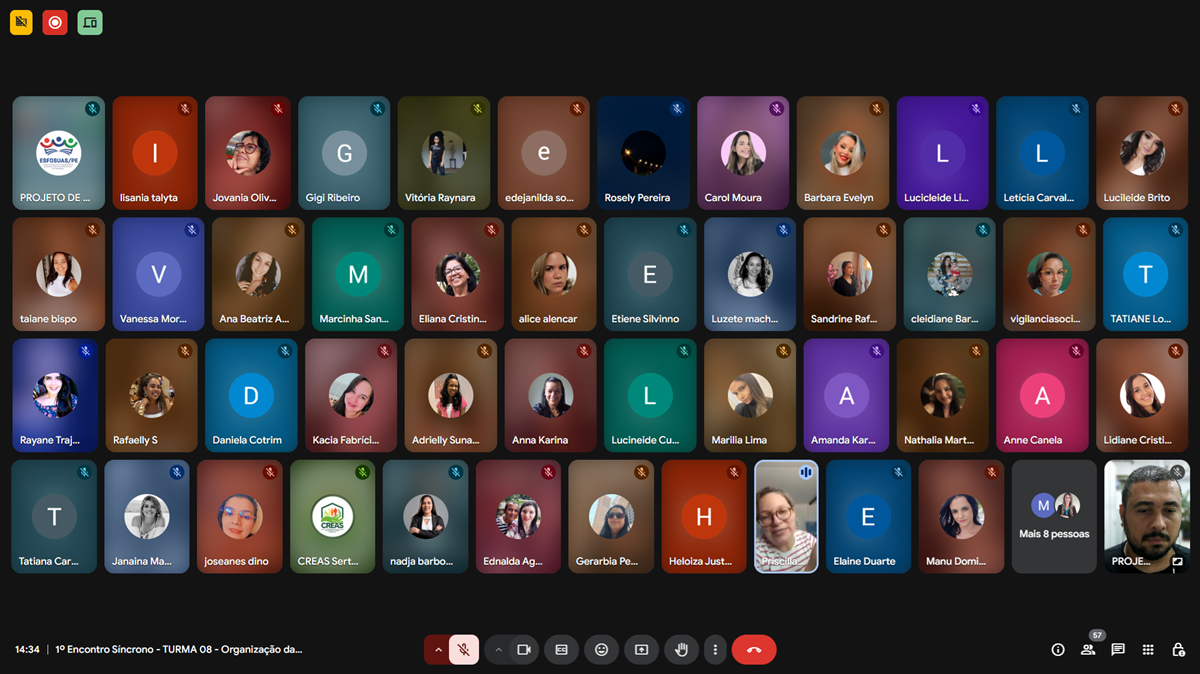Open the chat panel
This screenshot has width=1200, height=674.
point(1118,650)
